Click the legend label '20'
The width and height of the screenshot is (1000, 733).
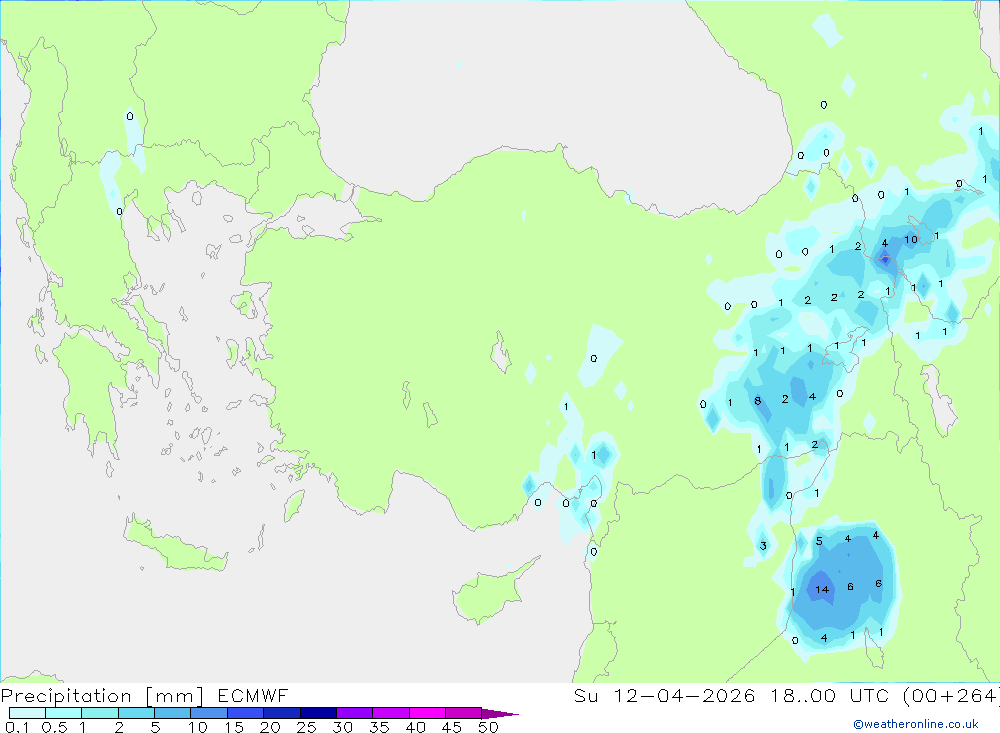[270, 727]
